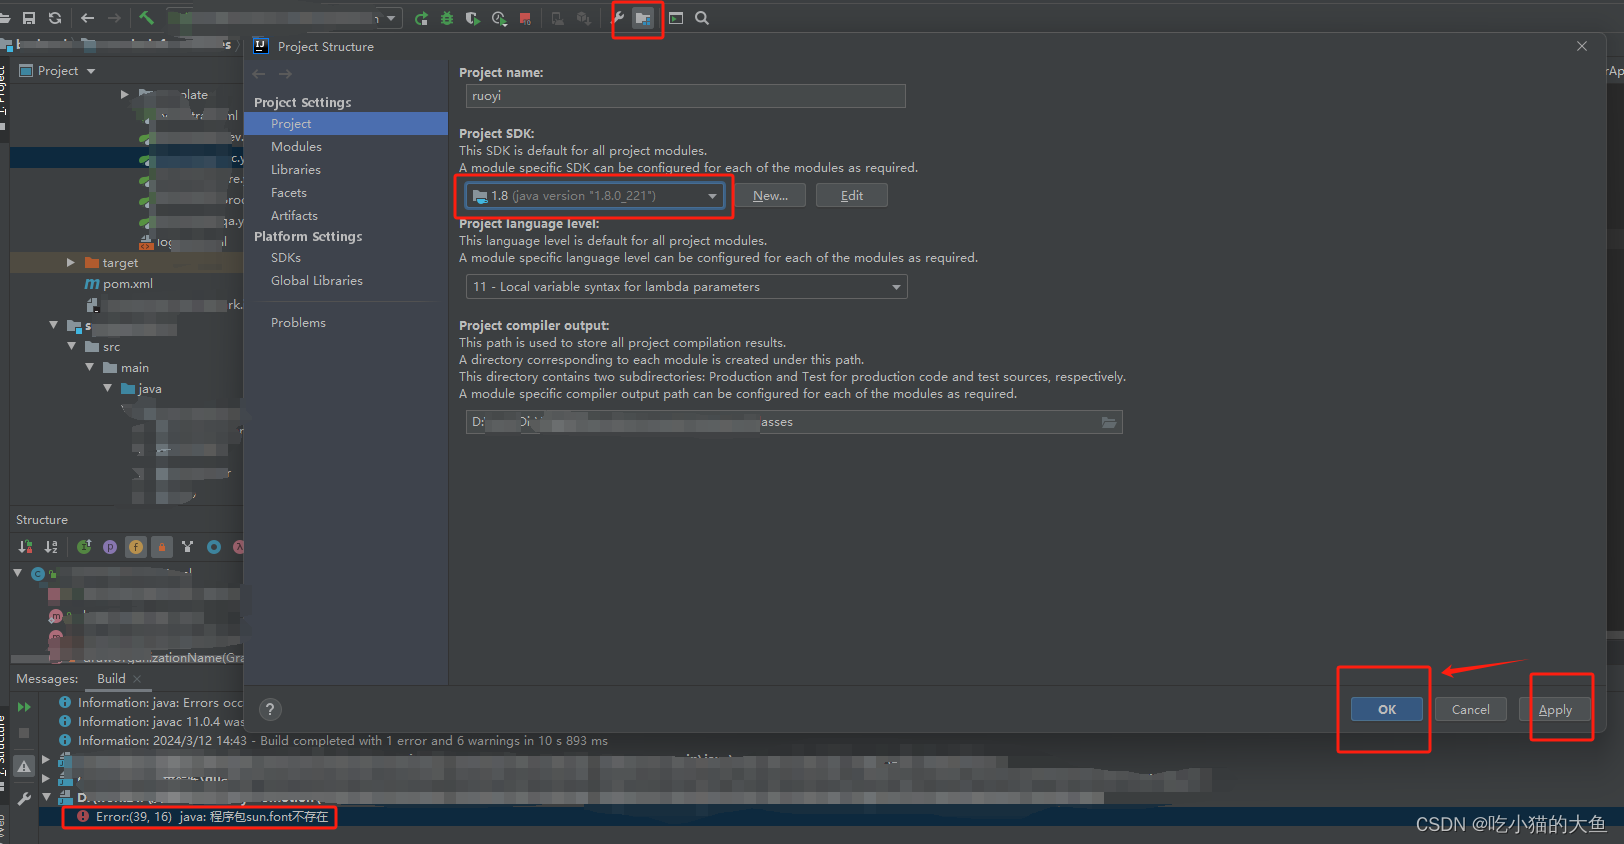Screen dimensions: 1624x844
Task: Toggle the warnings filter triangle icon
Action: point(24,766)
